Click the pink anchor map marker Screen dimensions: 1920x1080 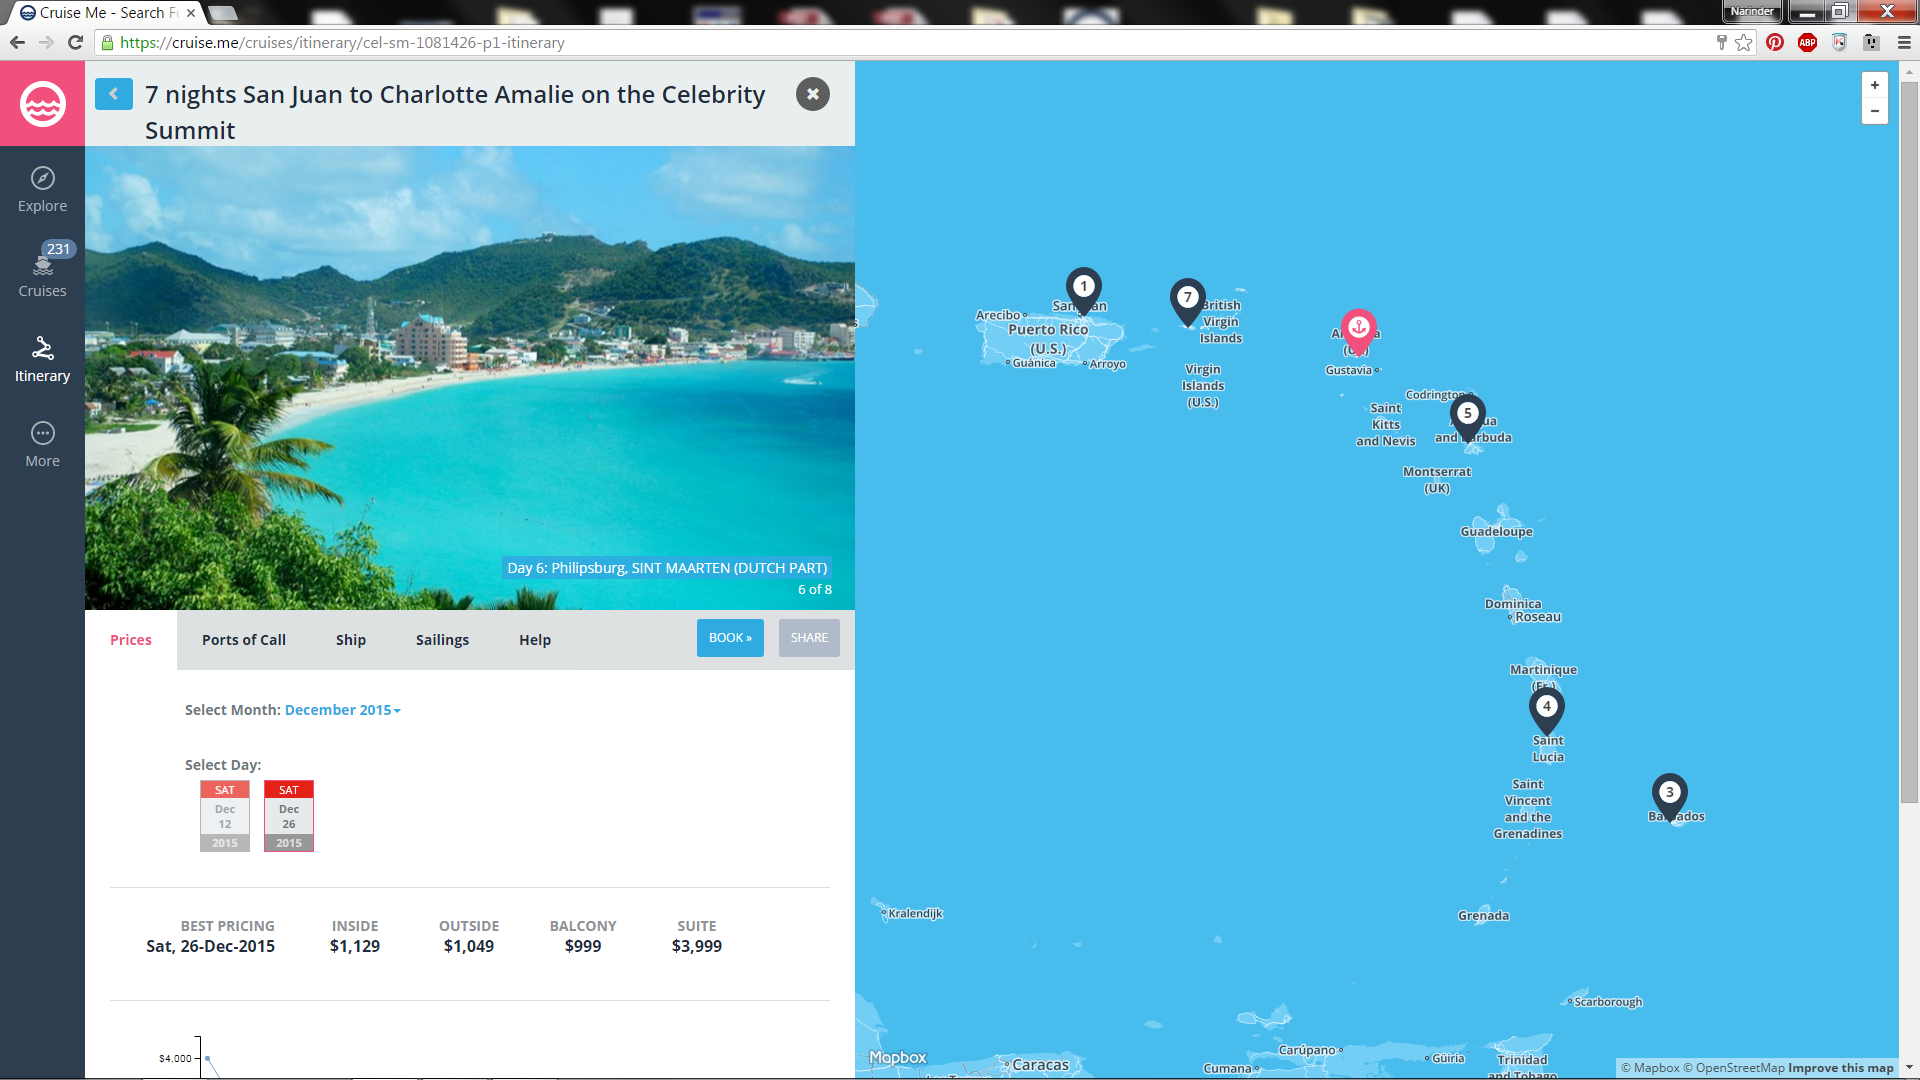(x=1358, y=328)
